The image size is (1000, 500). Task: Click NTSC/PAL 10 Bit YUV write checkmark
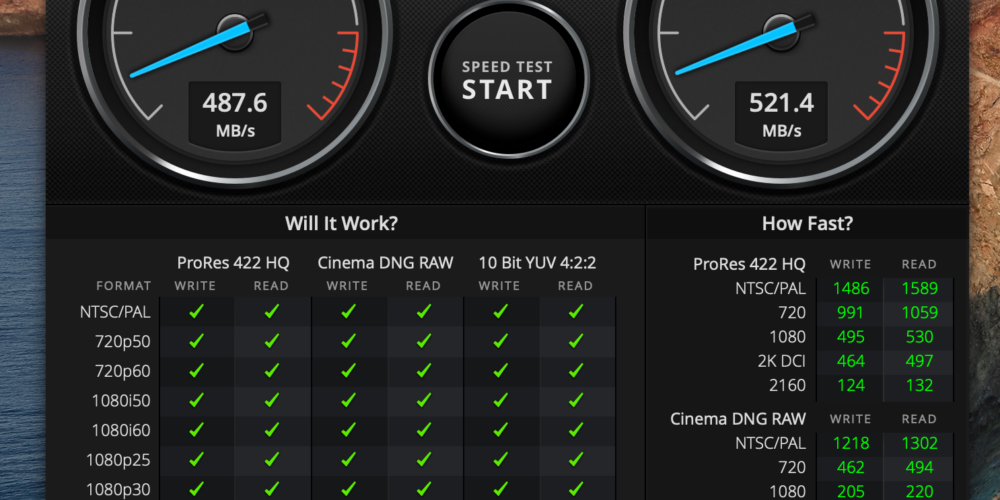coord(501,311)
